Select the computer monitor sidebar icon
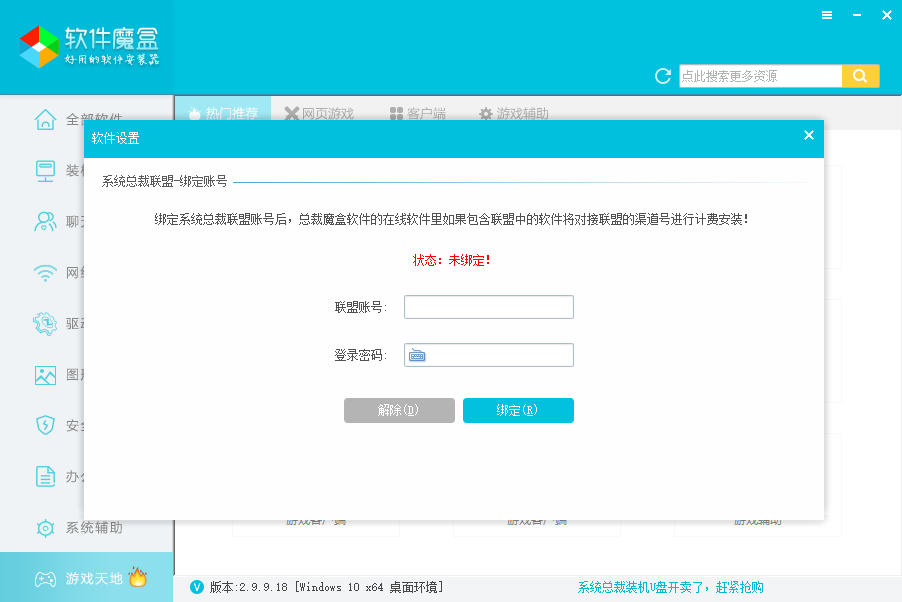The height and width of the screenshot is (602, 902). pos(45,171)
